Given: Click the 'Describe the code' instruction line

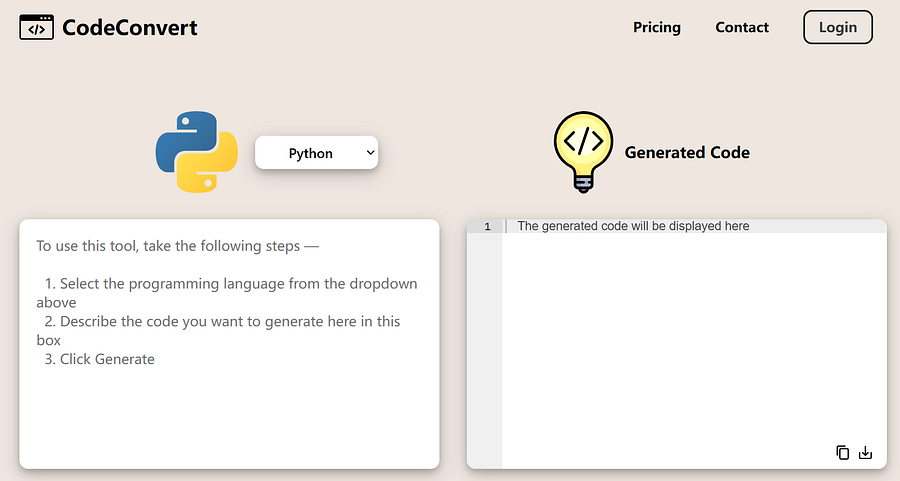Looking at the screenshot, I should tap(218, 331).
